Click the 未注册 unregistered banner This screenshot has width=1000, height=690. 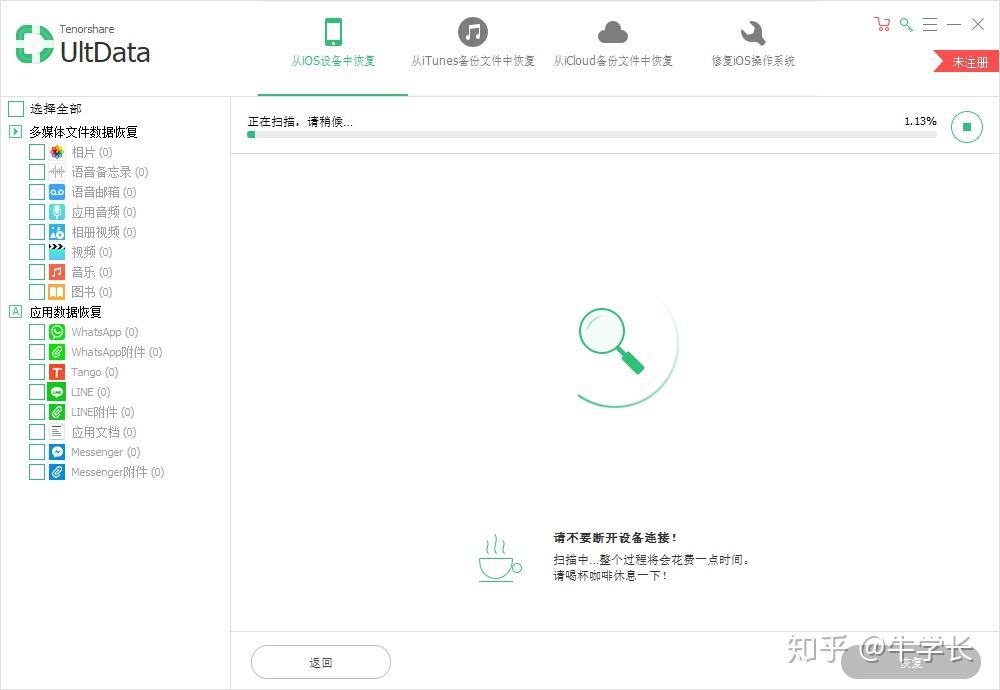(967, 62)
